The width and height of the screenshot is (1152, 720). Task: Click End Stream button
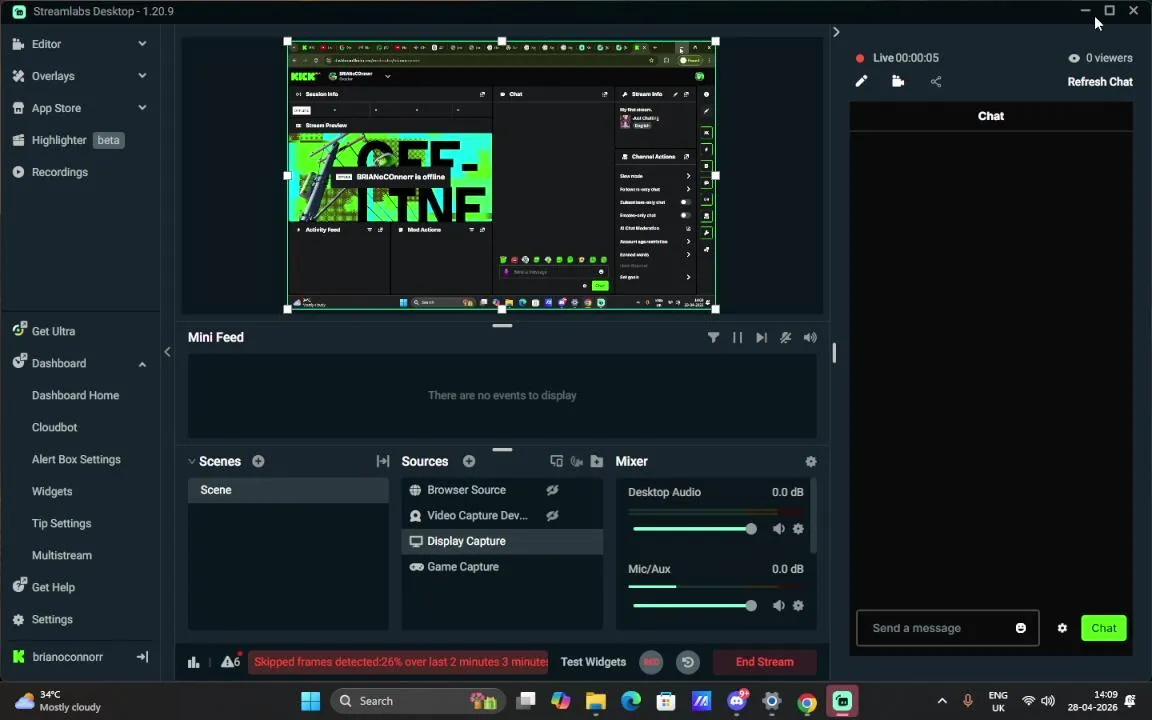pyautogui.click(x=765, y=662)
